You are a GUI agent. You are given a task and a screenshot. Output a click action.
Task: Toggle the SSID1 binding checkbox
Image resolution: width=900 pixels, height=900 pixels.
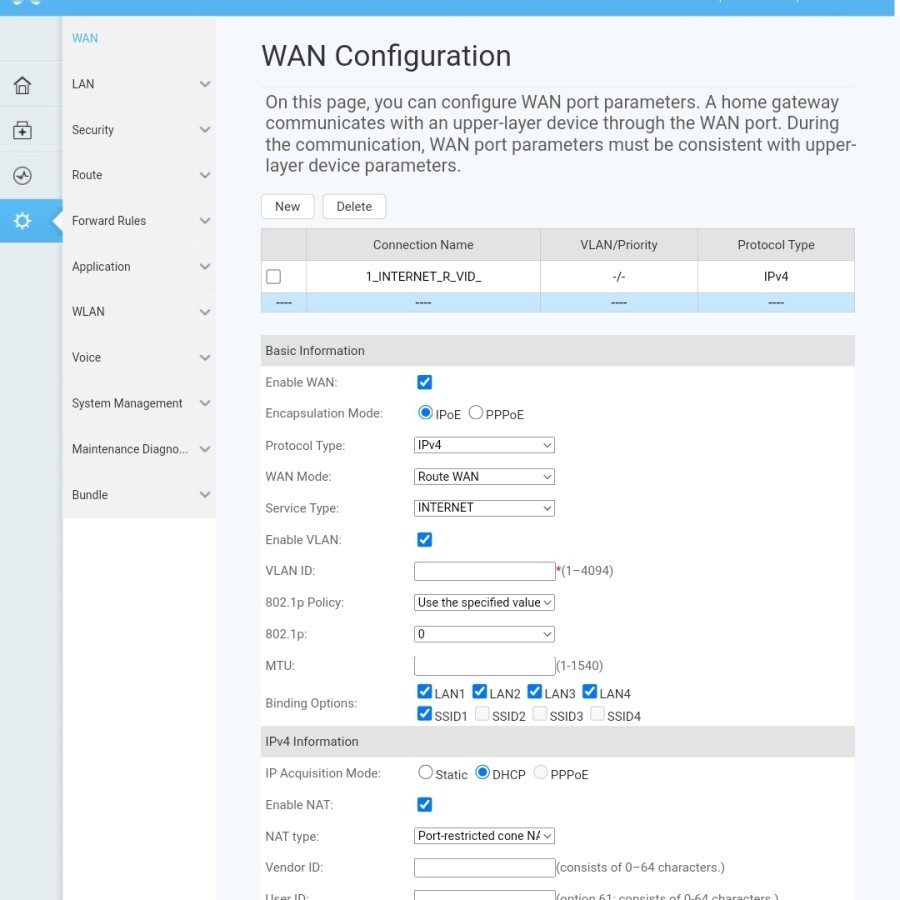(425, 713)
